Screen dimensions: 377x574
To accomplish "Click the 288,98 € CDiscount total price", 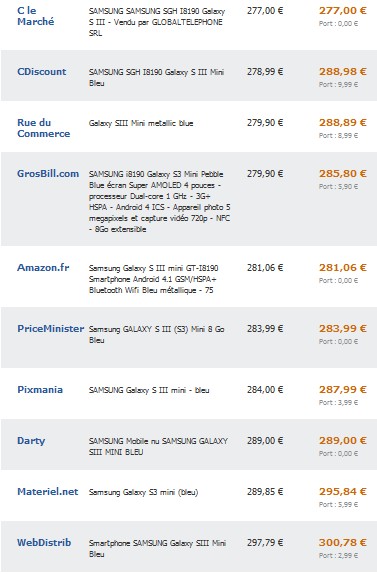I will pyautogui.click(x=343, y=72).
